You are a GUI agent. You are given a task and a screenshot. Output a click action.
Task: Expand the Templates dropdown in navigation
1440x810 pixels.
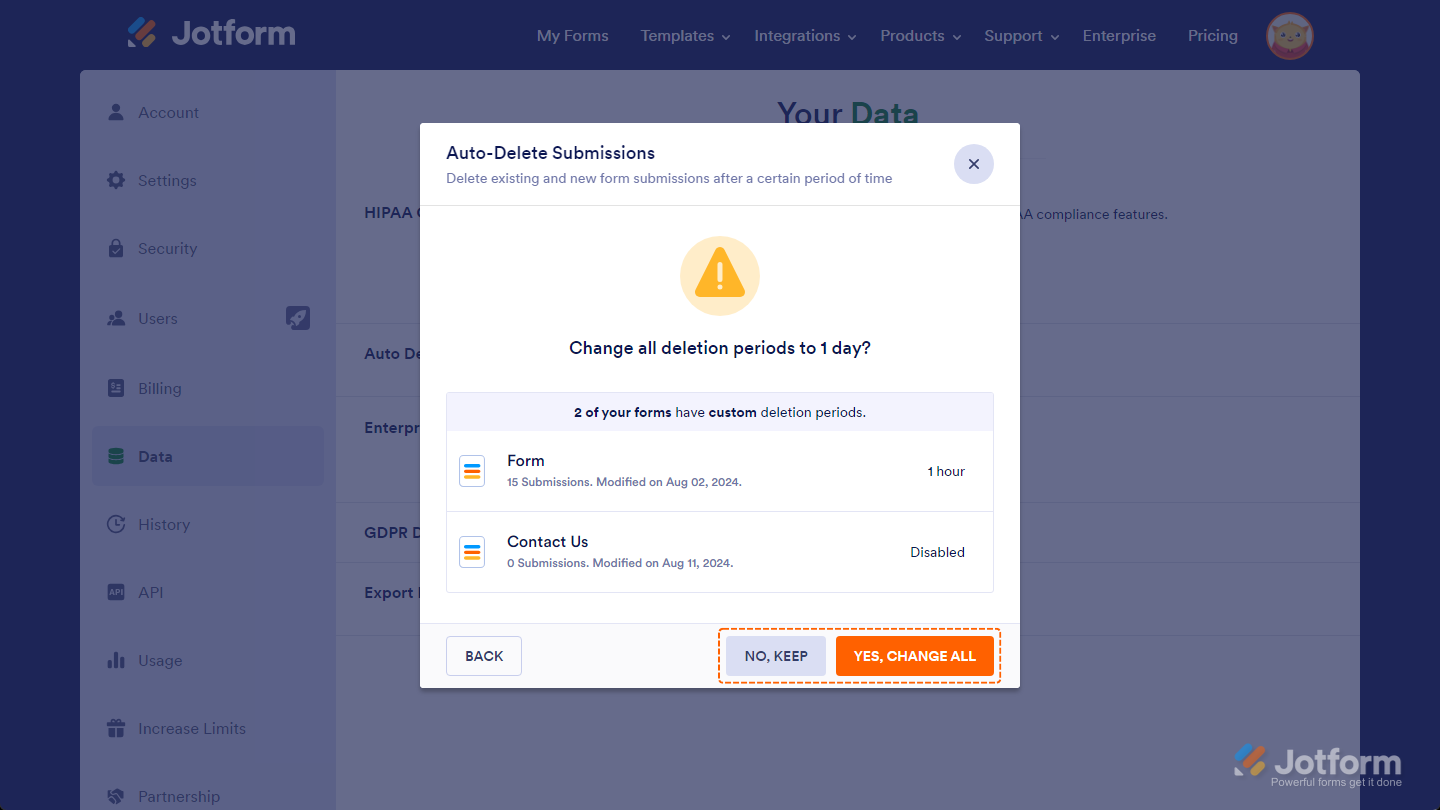point(684,35)
